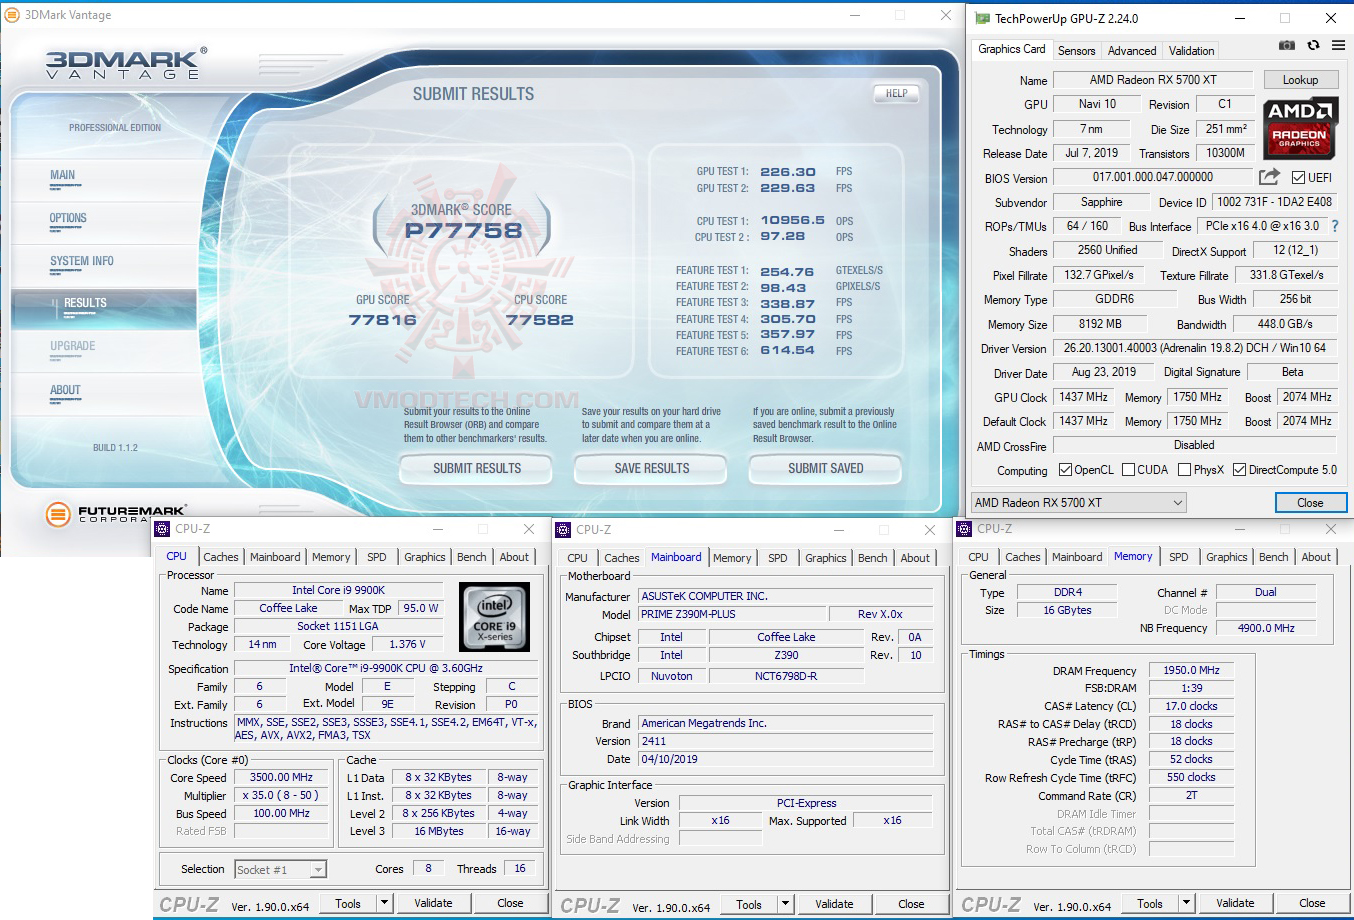Click the Futuremark logo icon

(58, 514)
